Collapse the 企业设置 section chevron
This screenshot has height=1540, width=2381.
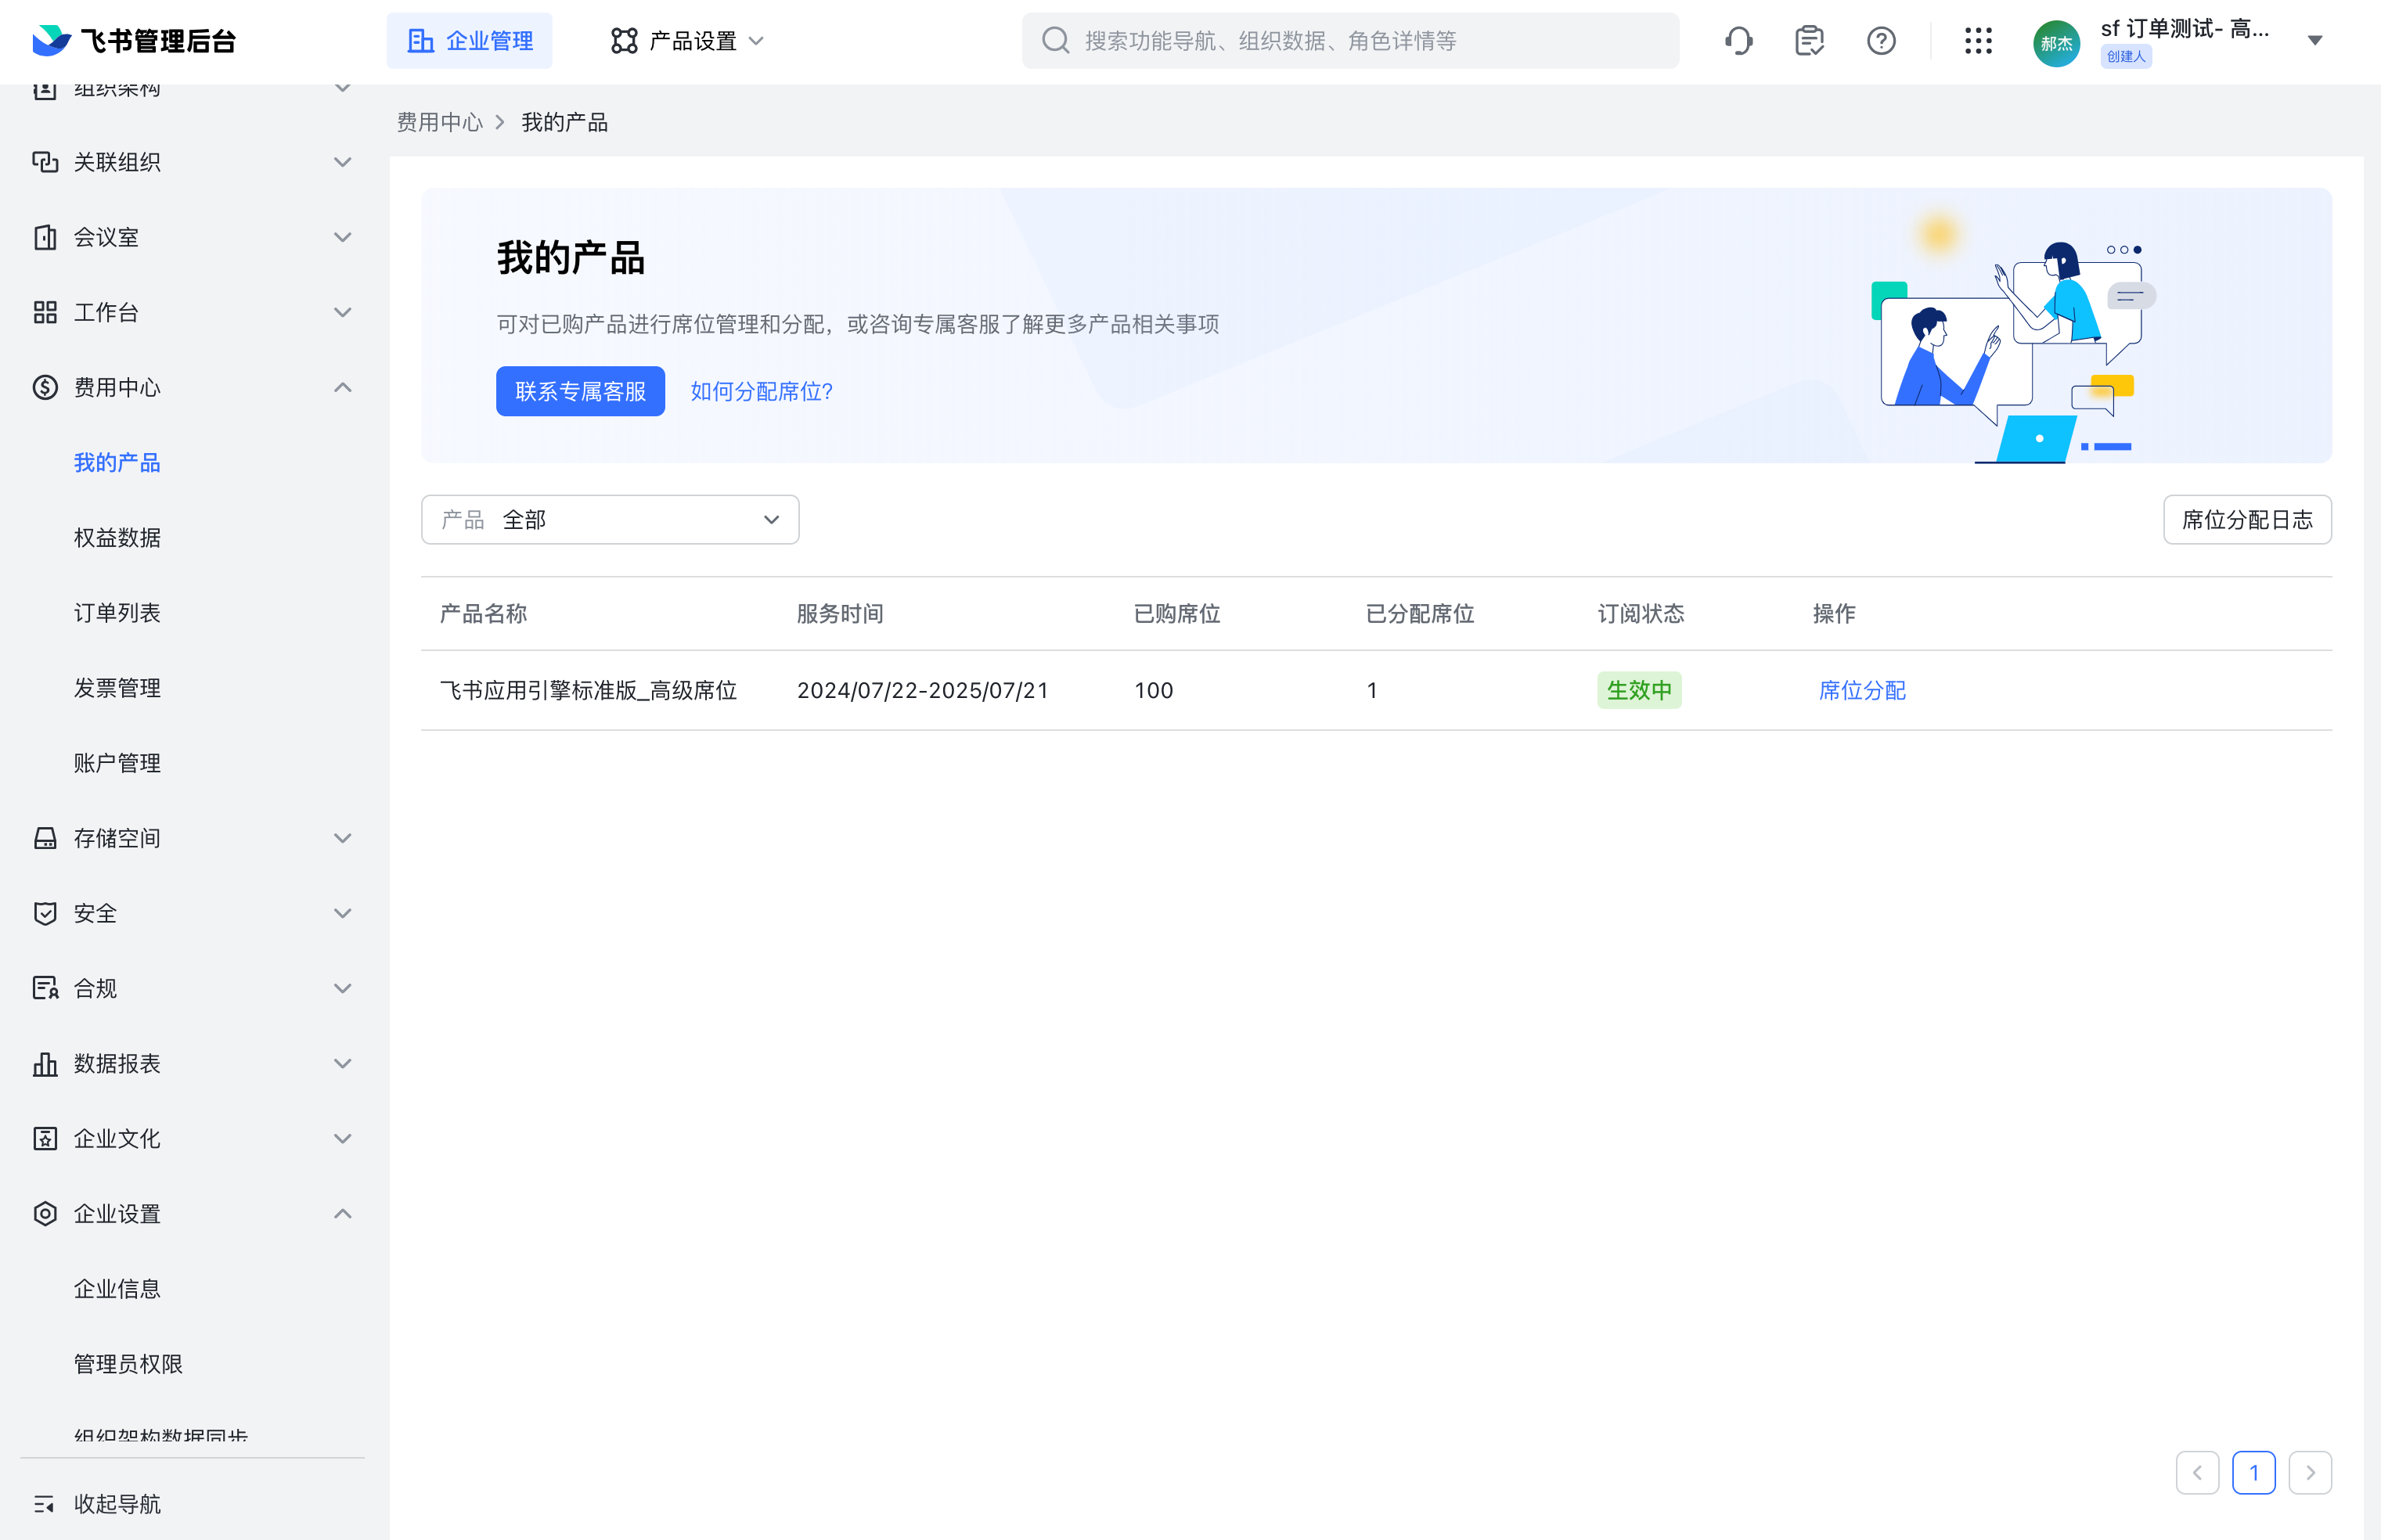[343, 1213]
